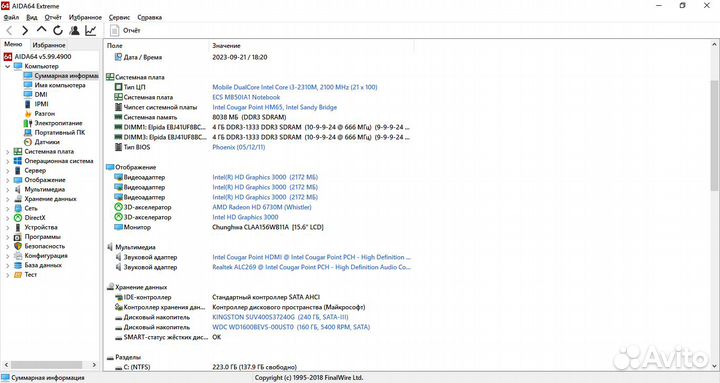Refresh the page with the circular arrow icon

[57, 30]
